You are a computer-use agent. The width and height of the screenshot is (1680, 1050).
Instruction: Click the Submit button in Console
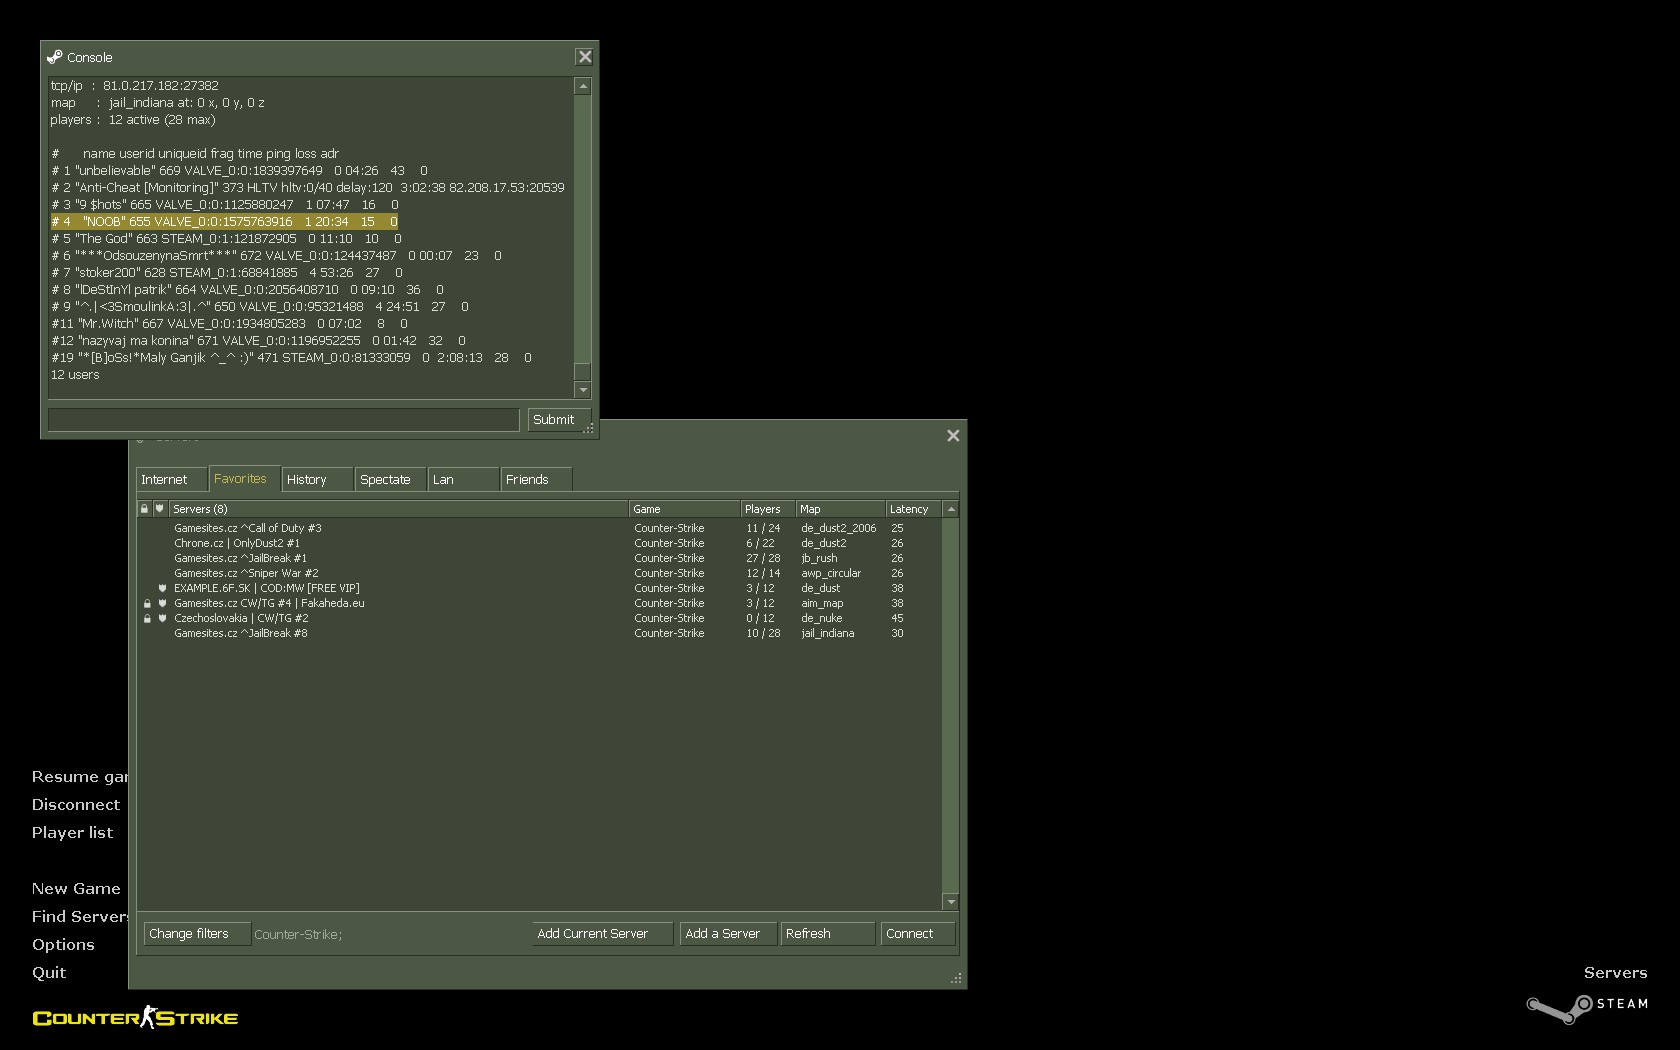coord(558,420)
